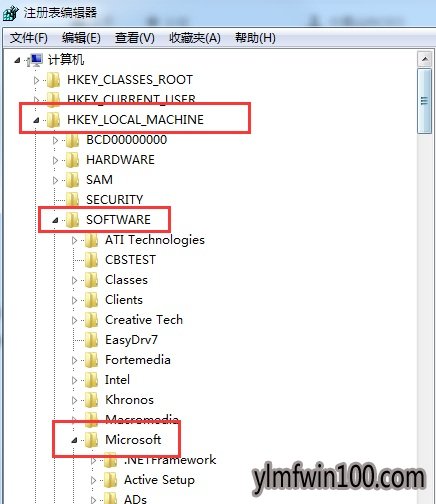Select the Khronos key
This screenshot has width=436, height=504.
[x=129, y=400]
